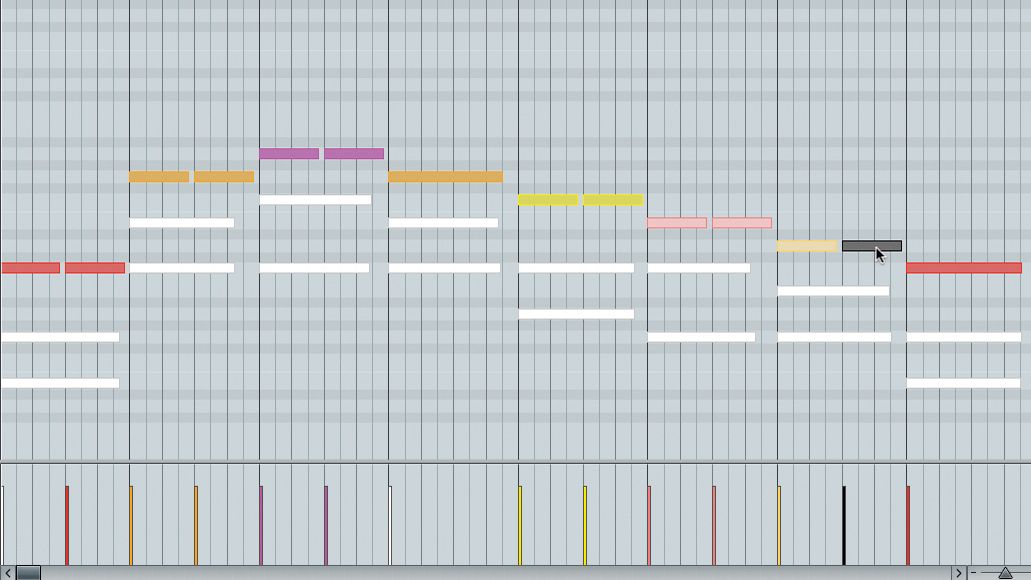Select the first orange note
Screen dimensions: 1031x580
click(160, 176)
